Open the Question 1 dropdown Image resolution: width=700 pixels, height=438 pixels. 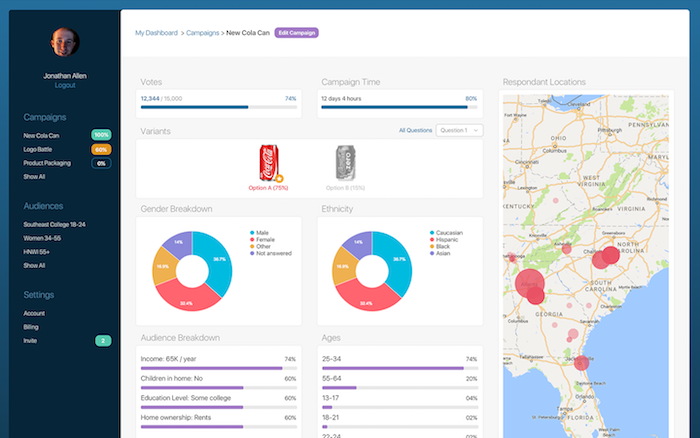(459, 130)
